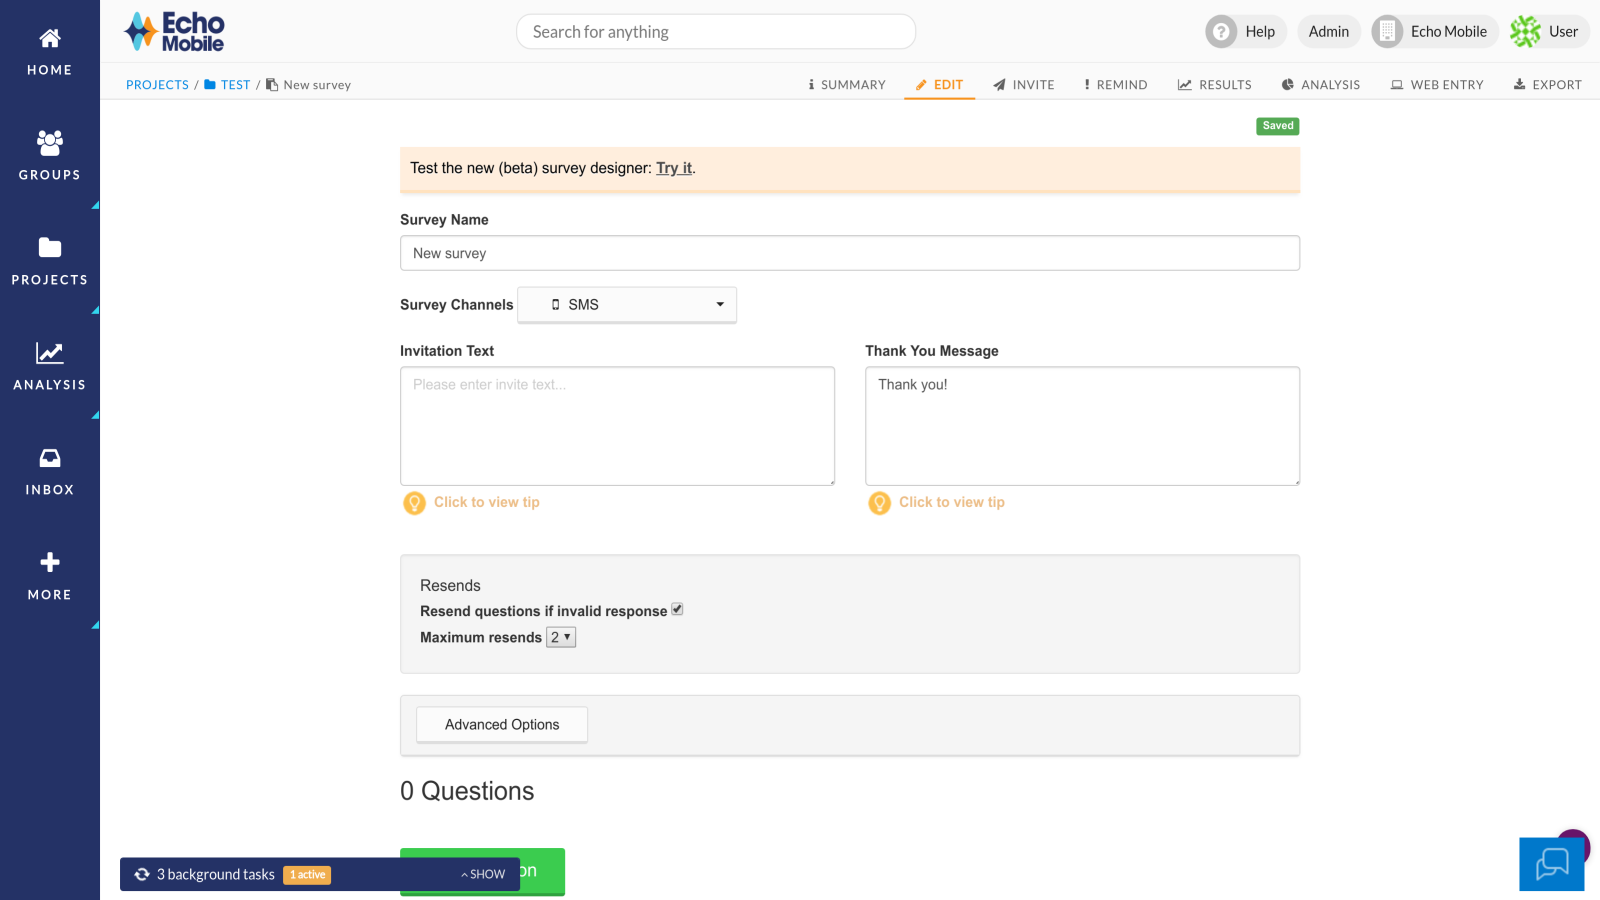
Task: Expand Advanced Options
Action: [x=501, y=724]
